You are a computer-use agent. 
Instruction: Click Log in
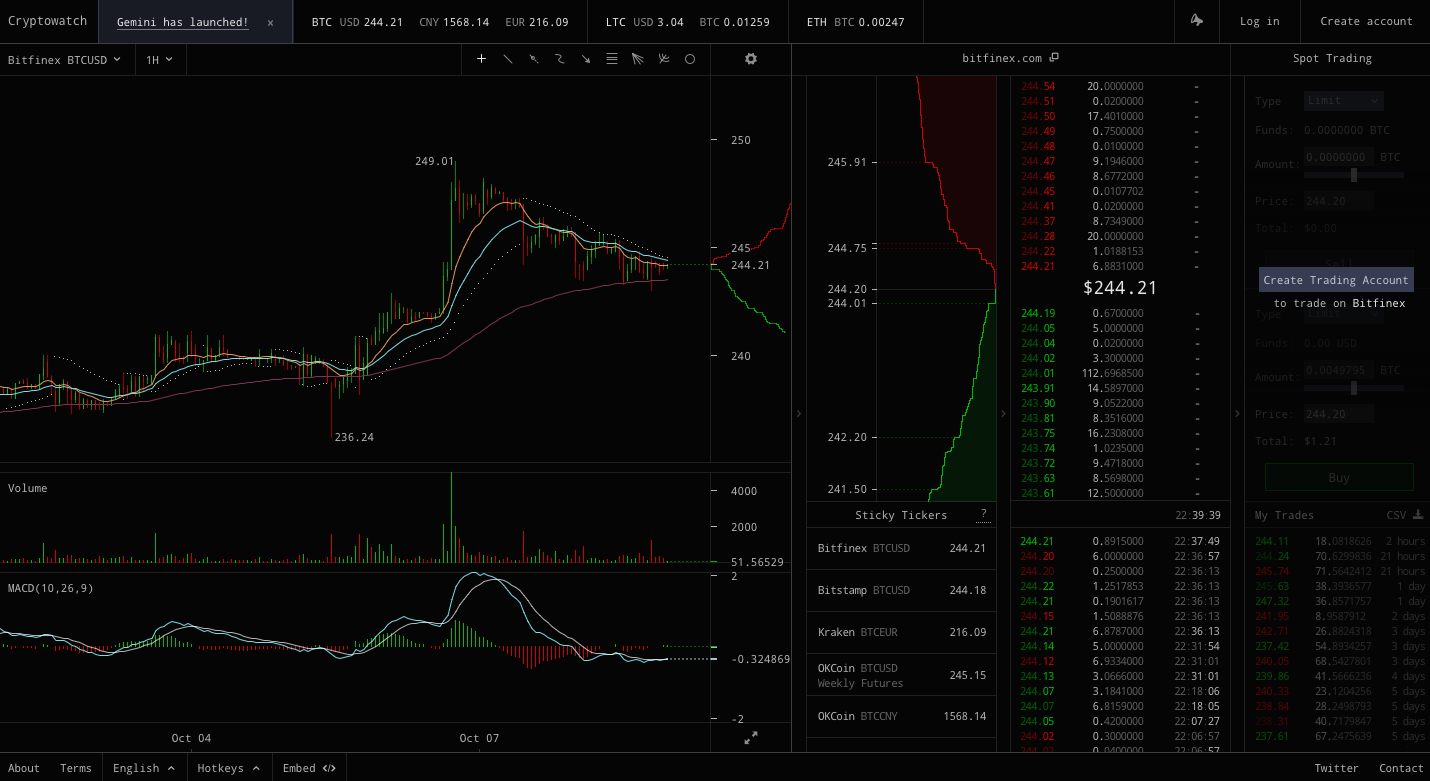1259,21
